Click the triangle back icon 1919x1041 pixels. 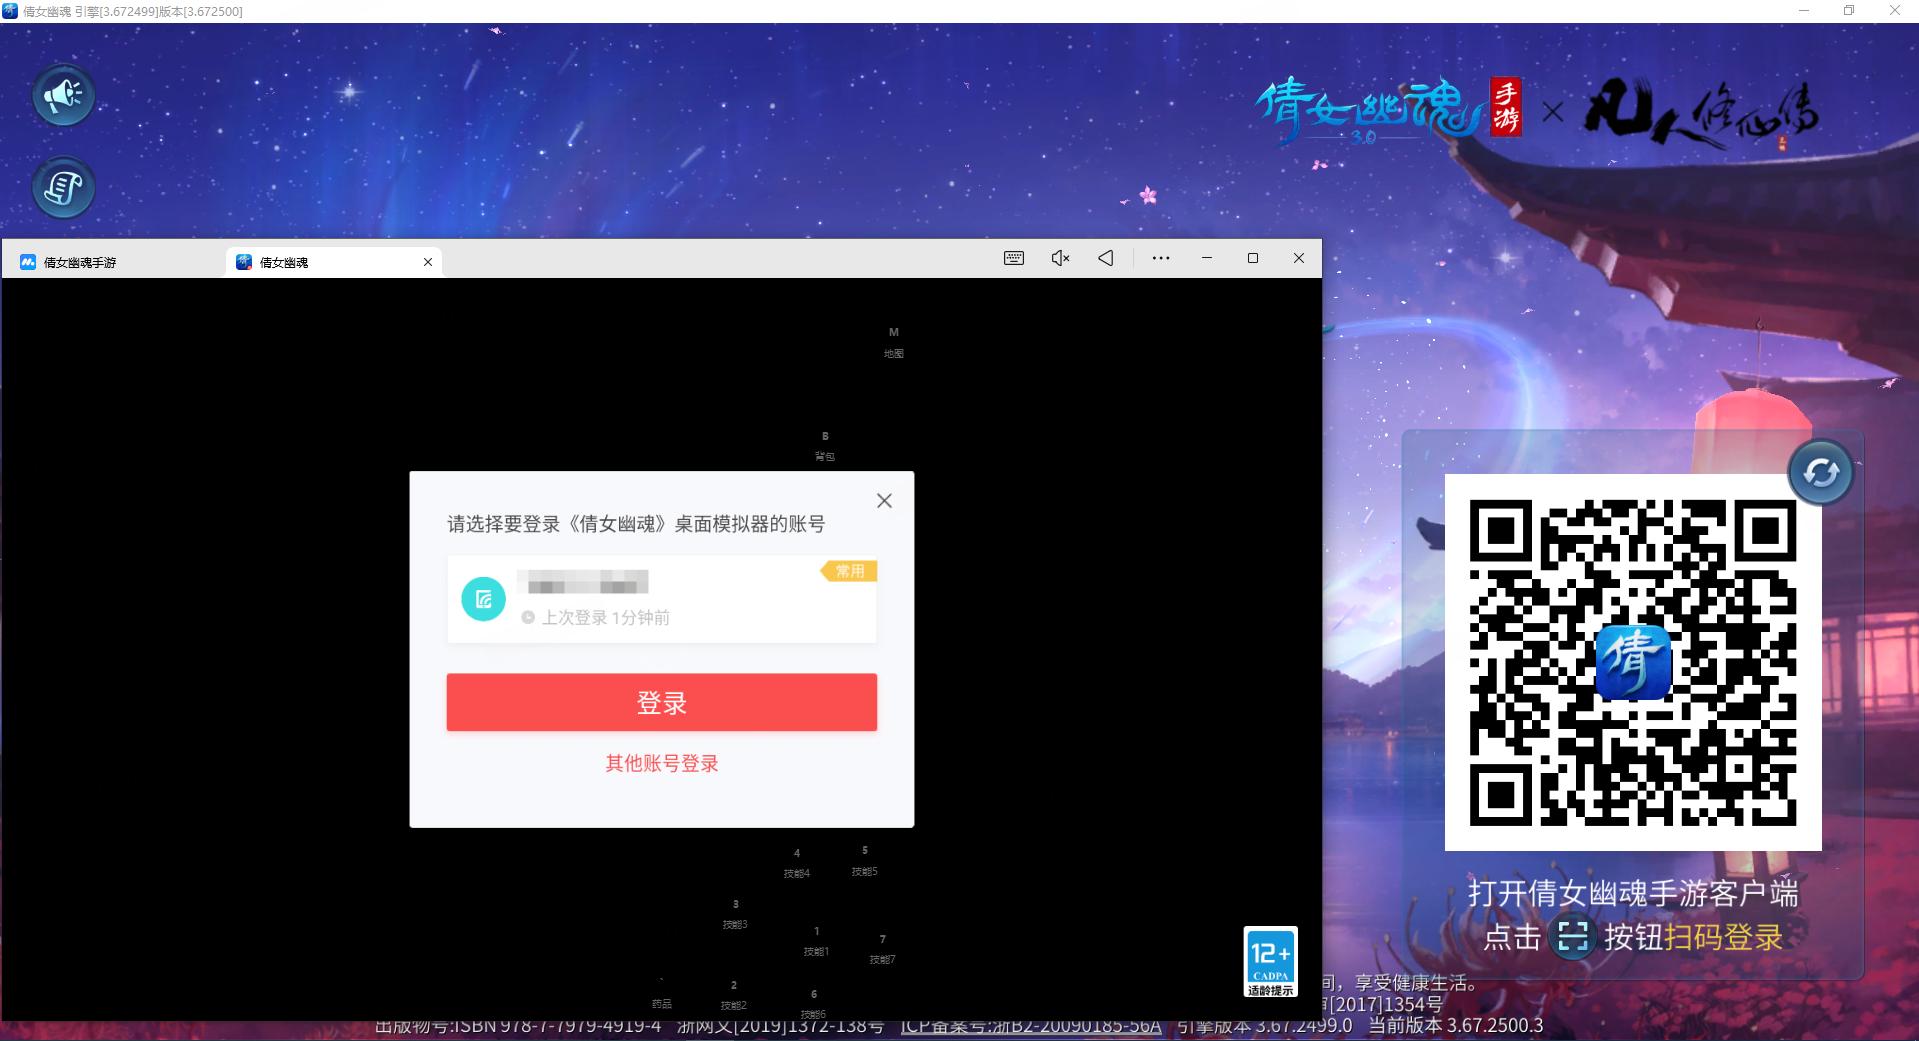tap(1105, 258)
